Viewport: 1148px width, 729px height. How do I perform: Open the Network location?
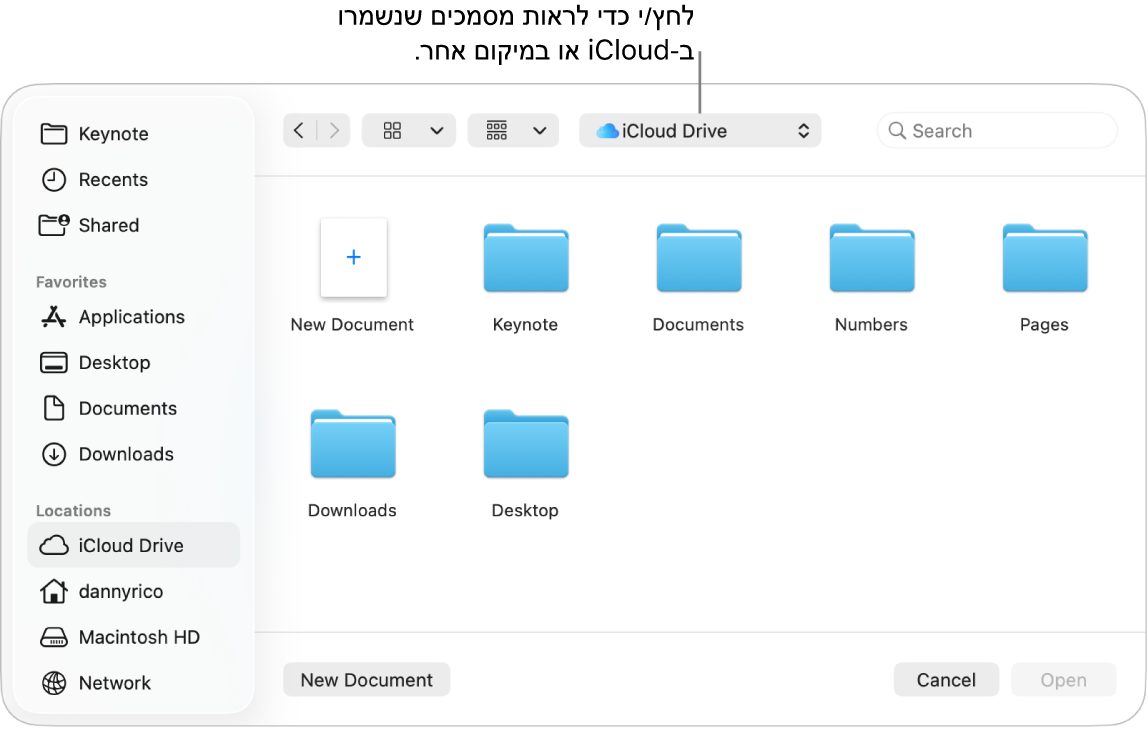[x=133, y=683]
